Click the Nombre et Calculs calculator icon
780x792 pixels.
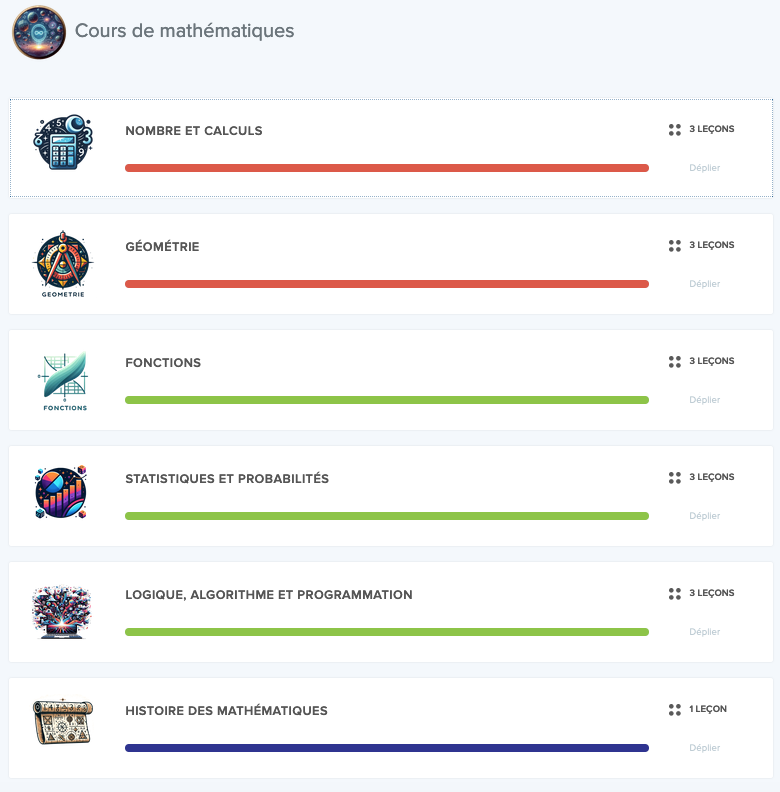(63, 142)
